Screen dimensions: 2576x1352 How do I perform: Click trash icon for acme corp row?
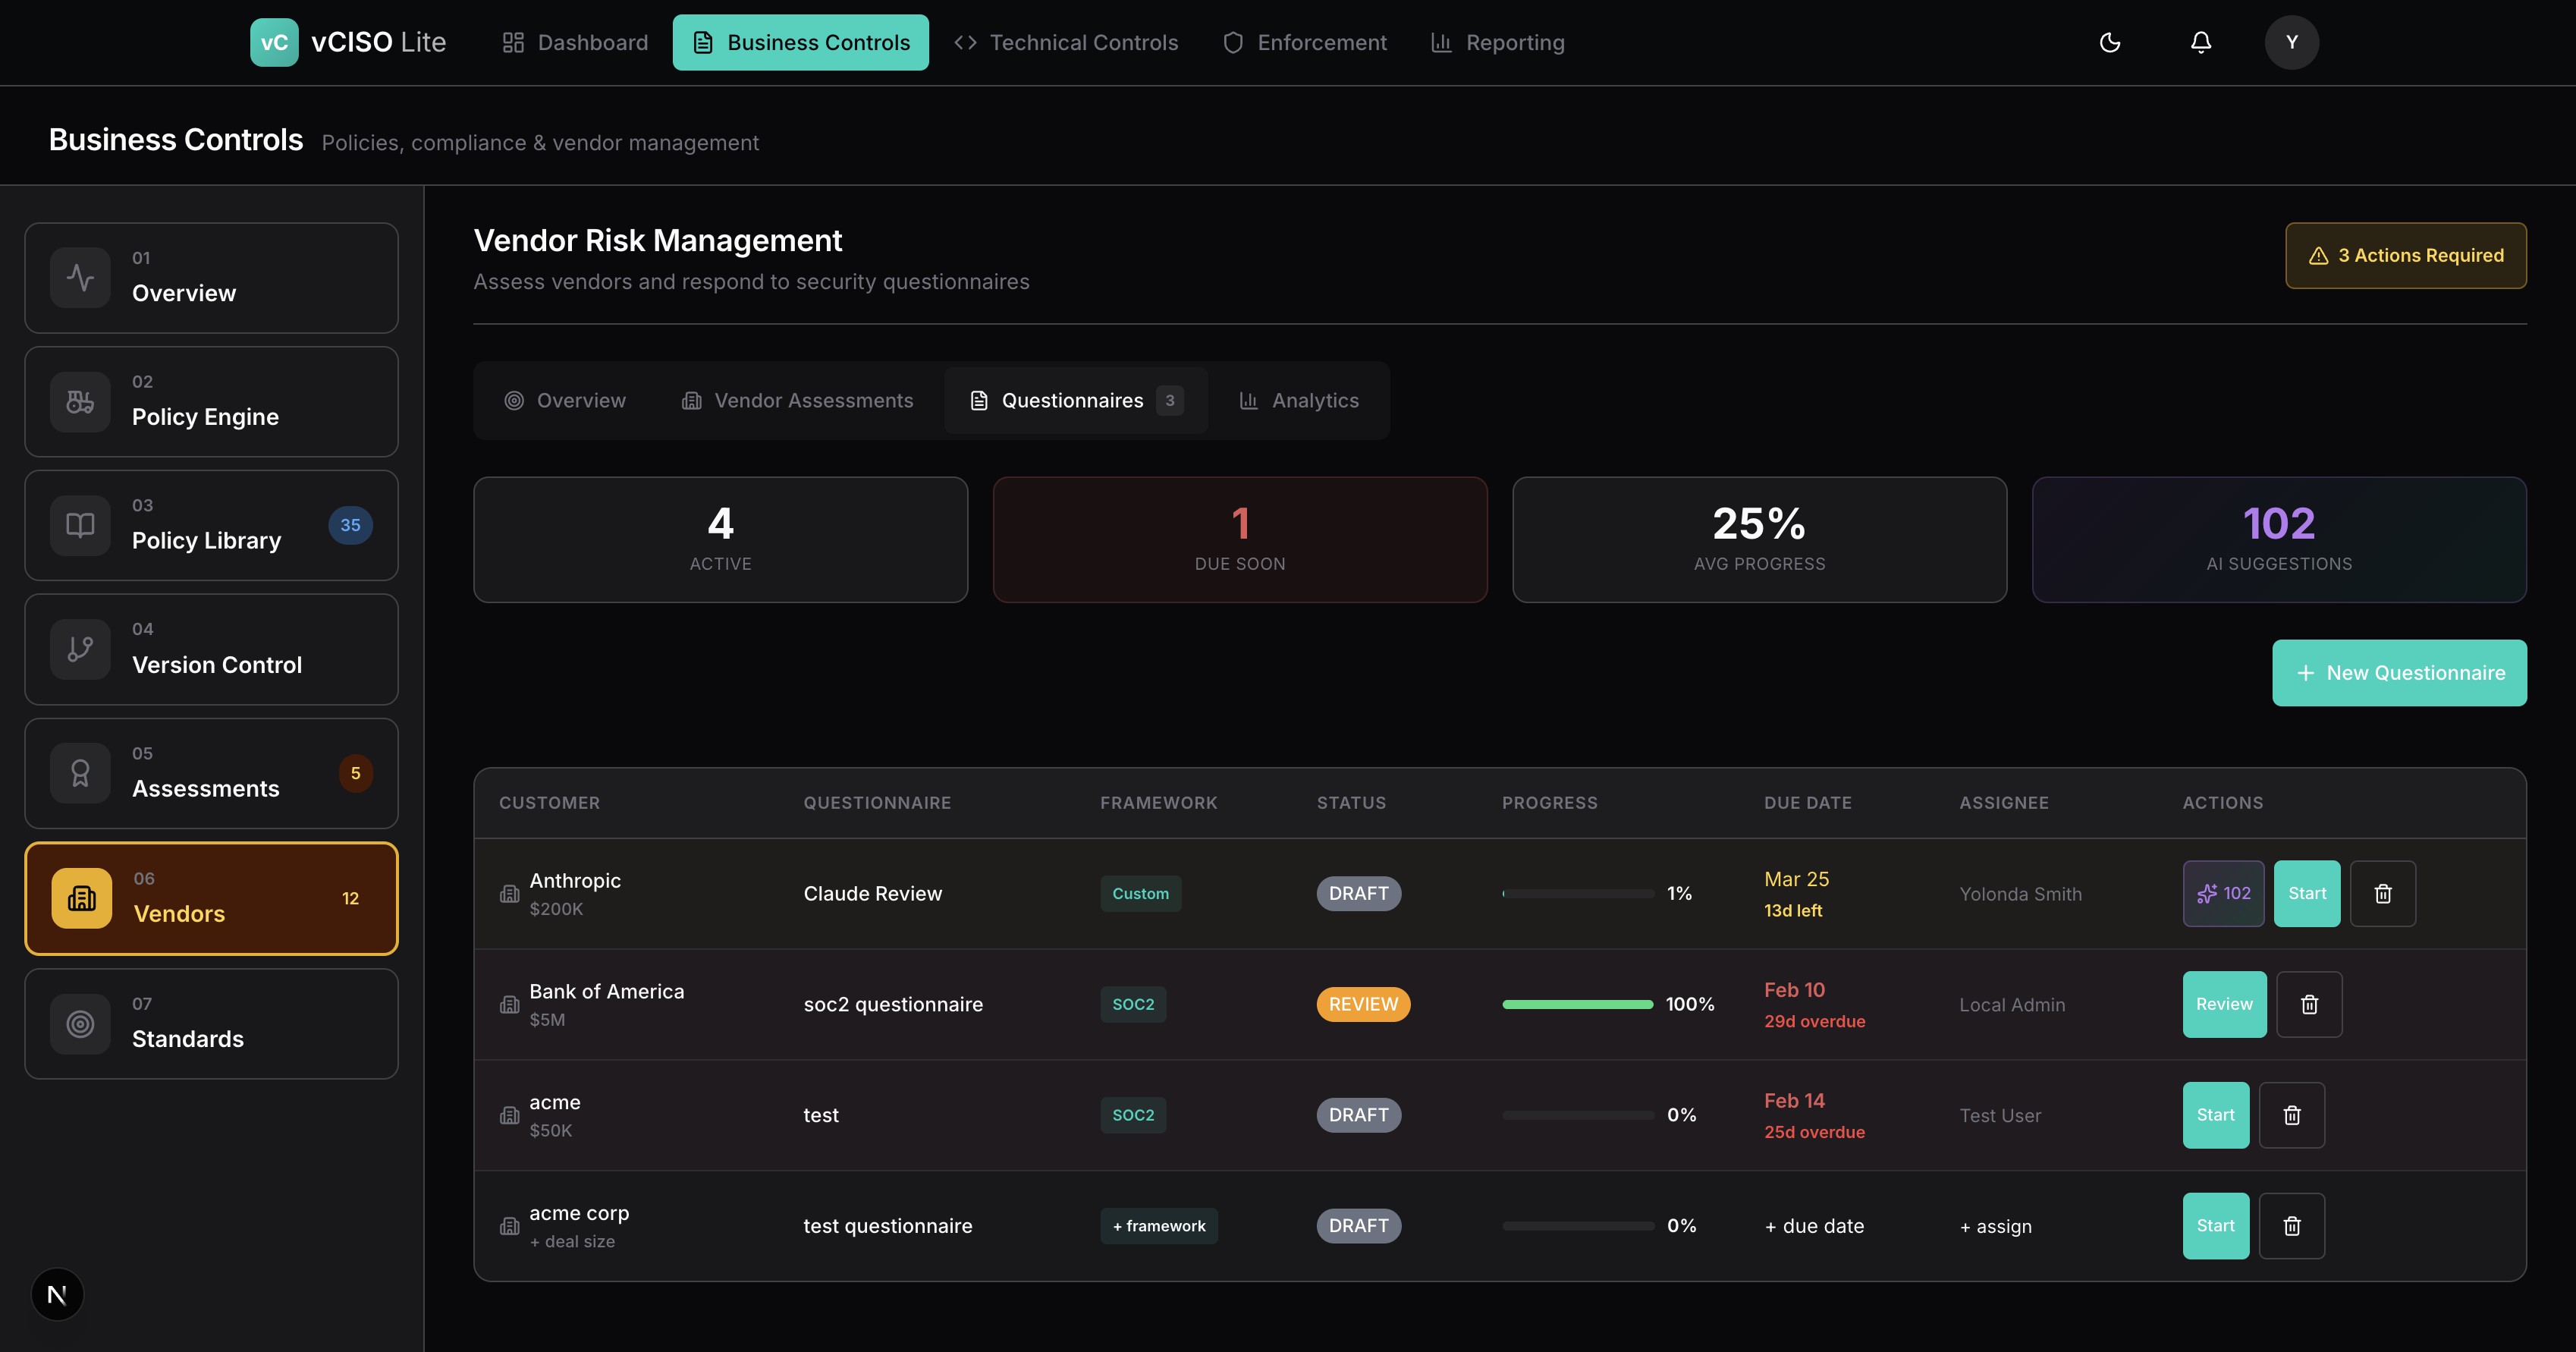point(2292,1225)
